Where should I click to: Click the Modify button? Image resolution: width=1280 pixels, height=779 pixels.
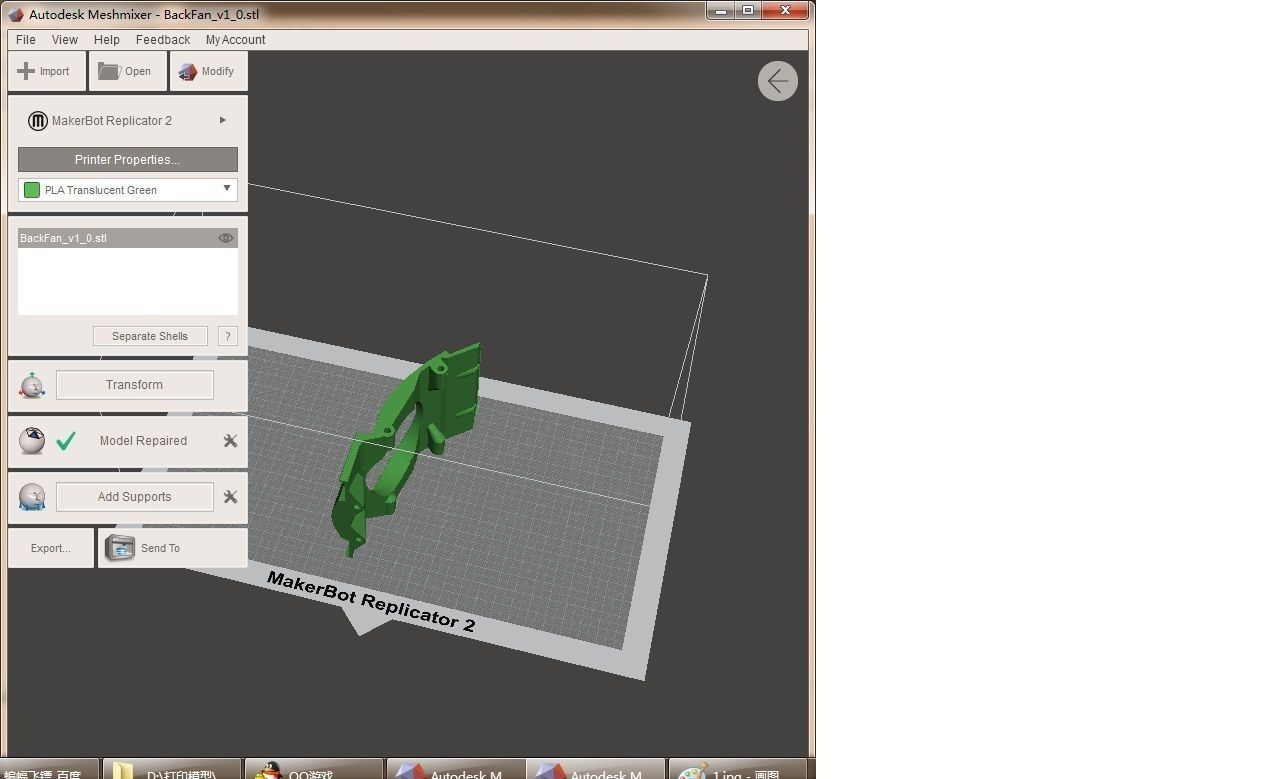[x=208, y=71]
